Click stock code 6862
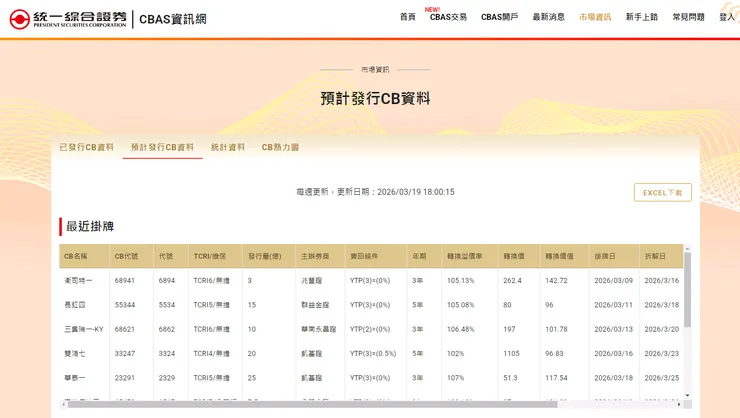 167,329
